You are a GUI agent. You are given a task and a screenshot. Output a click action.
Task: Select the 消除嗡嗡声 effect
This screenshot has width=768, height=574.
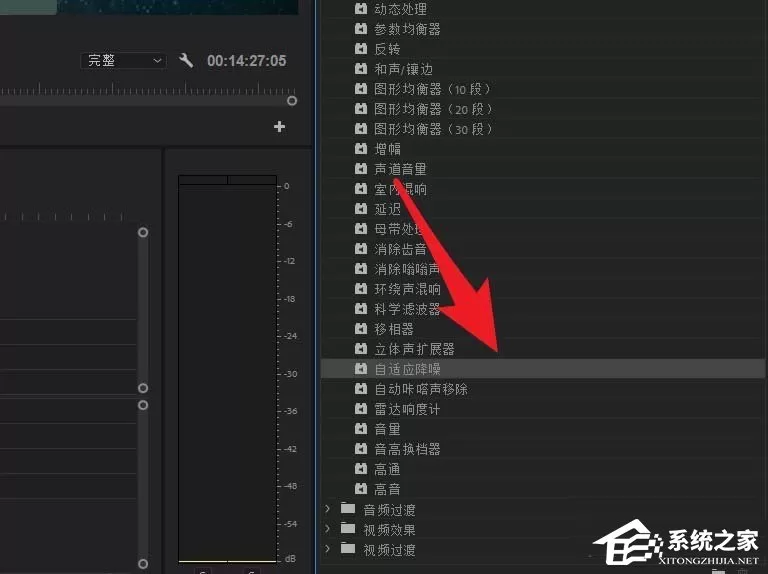pos(408,269)
